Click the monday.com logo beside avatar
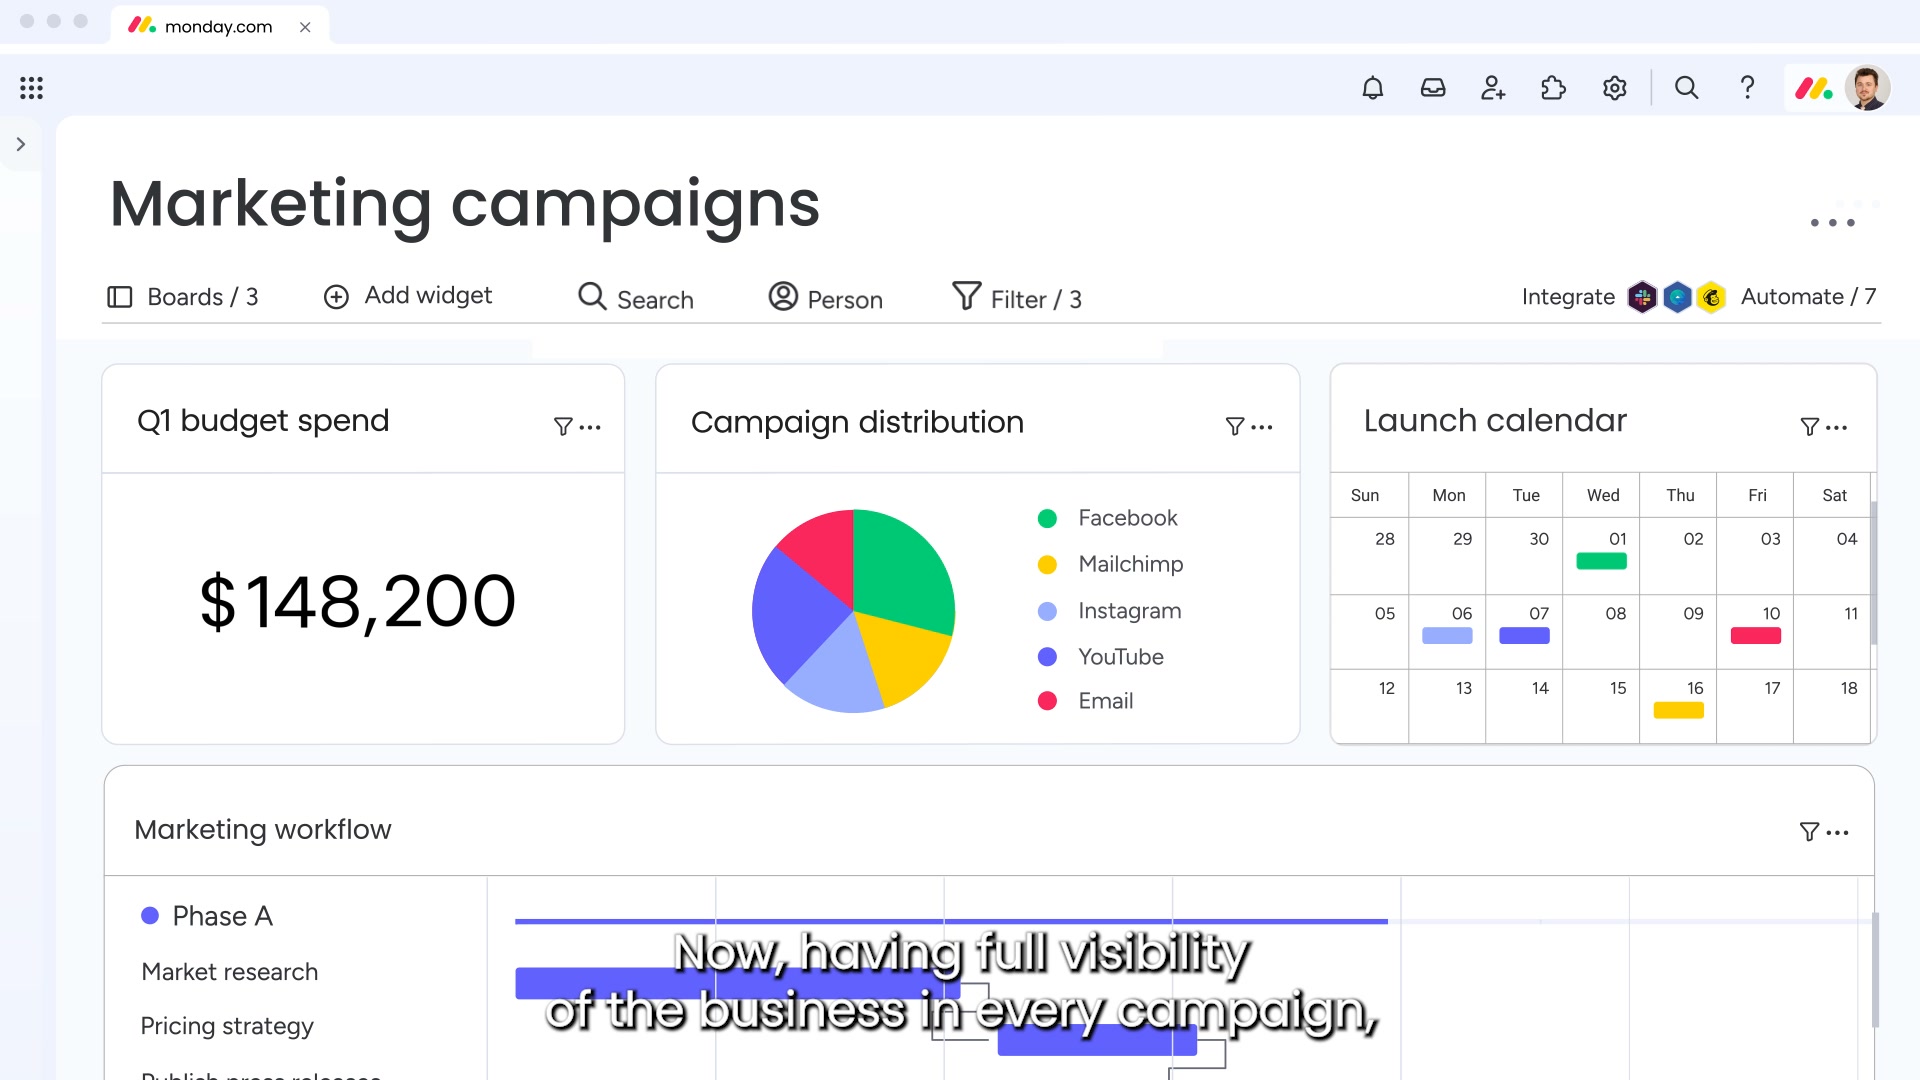Screen dimensions: 1920x1080 [1813, 89]
